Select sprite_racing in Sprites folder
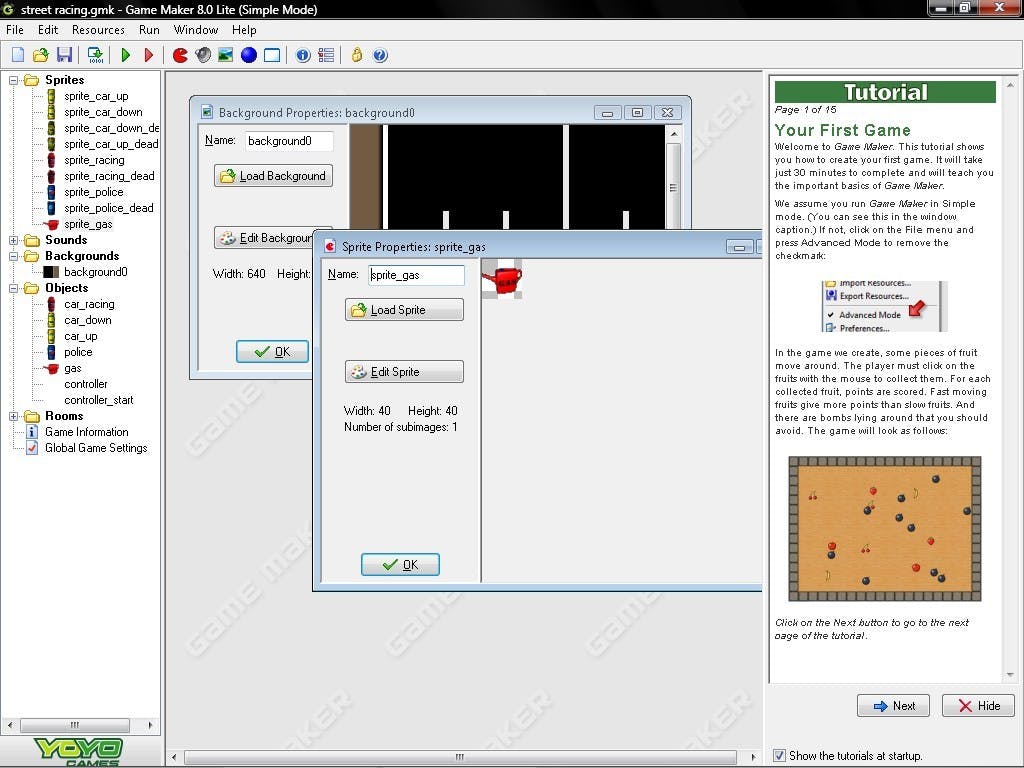The image size is (1024, 768). pos(94,160)
